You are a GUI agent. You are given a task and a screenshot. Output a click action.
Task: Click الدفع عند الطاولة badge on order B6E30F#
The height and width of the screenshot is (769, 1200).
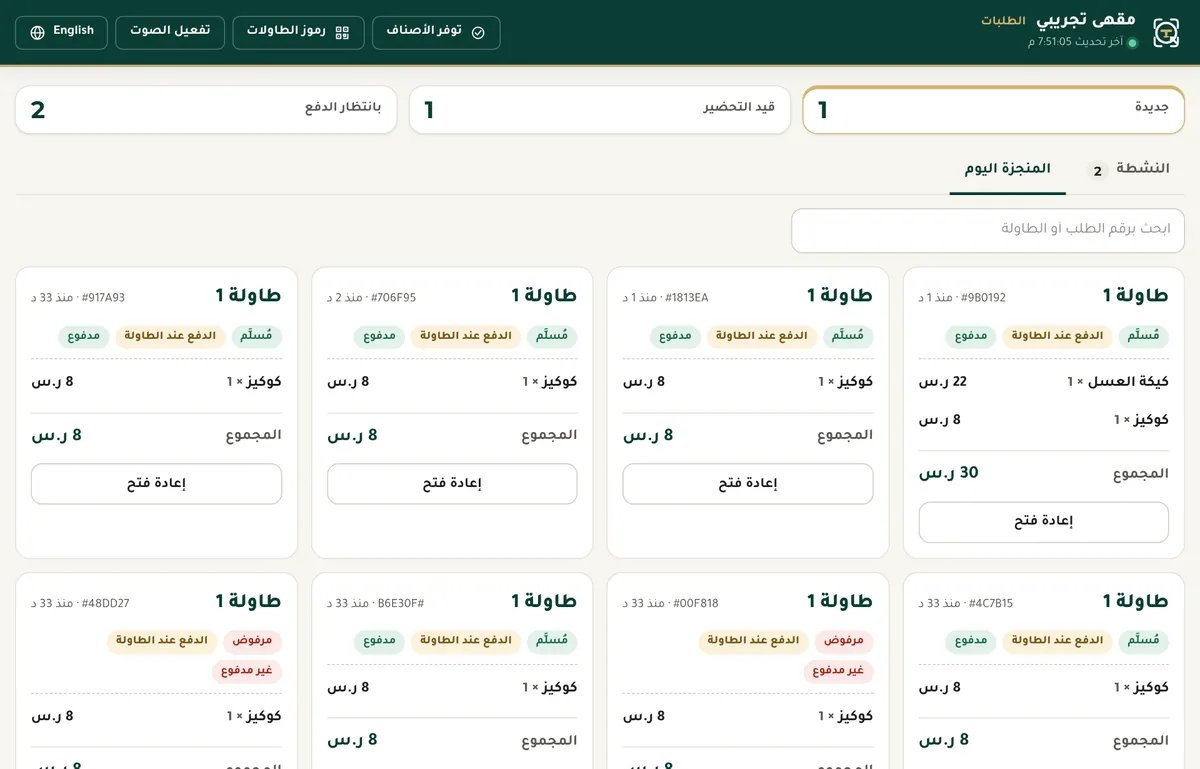[x=466, y=640]
